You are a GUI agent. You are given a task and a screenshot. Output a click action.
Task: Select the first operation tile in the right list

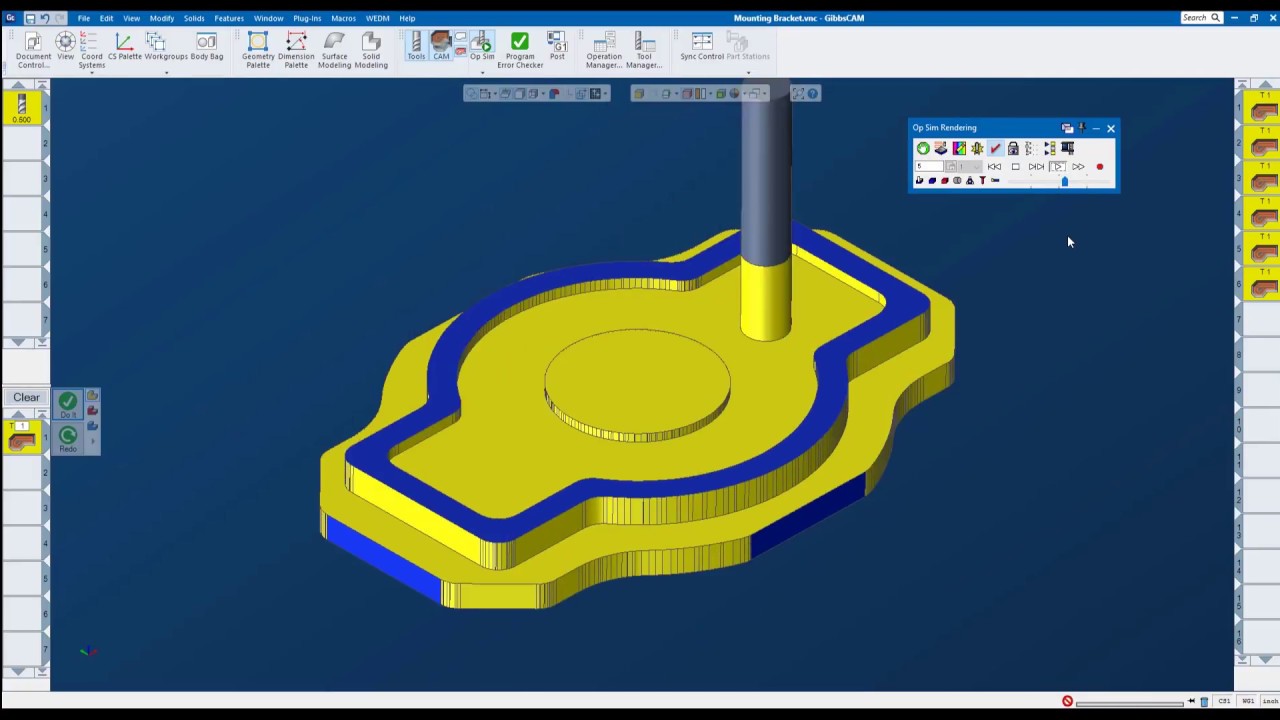click(x=1264, y=109)
